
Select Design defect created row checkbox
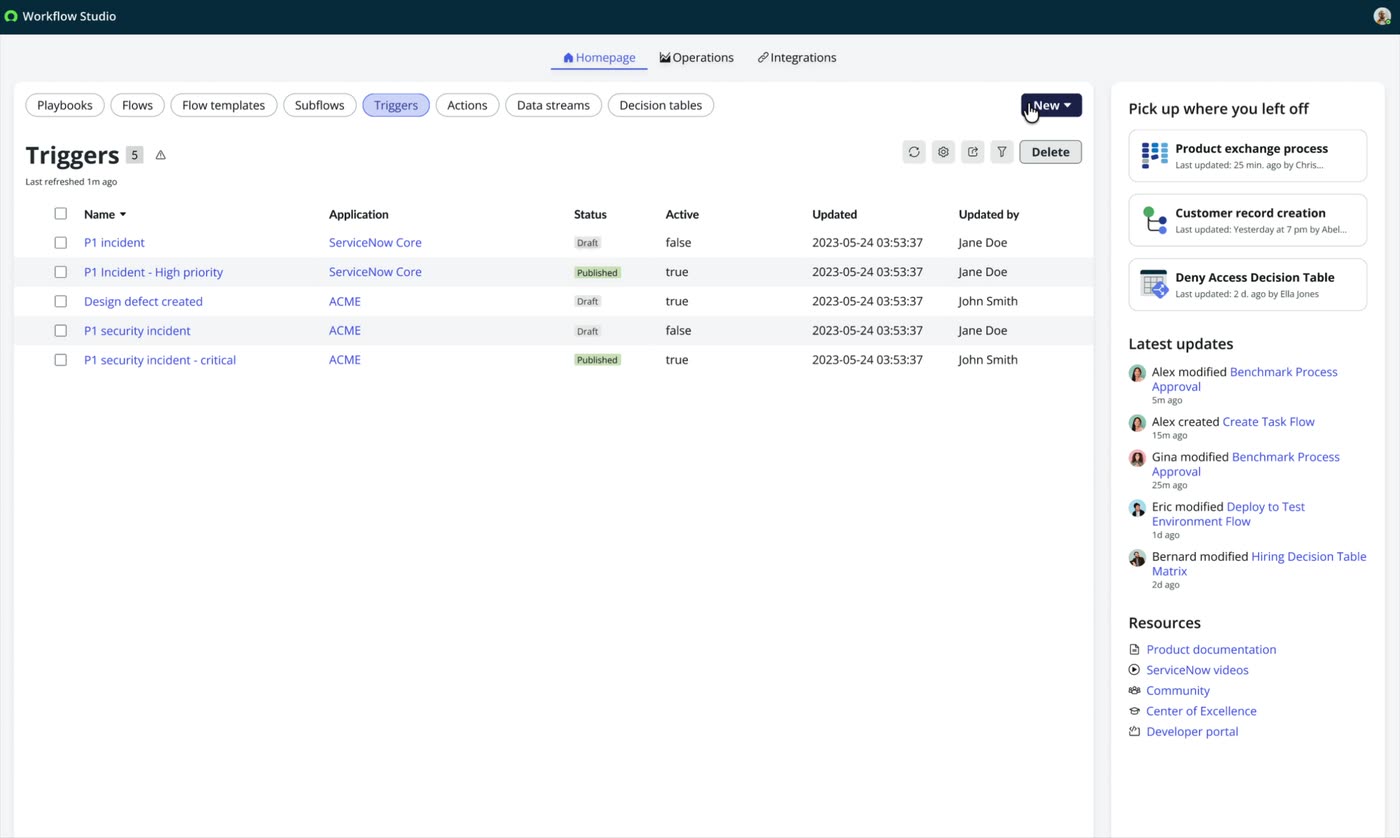pyautogui.click(x=61, y=301)
